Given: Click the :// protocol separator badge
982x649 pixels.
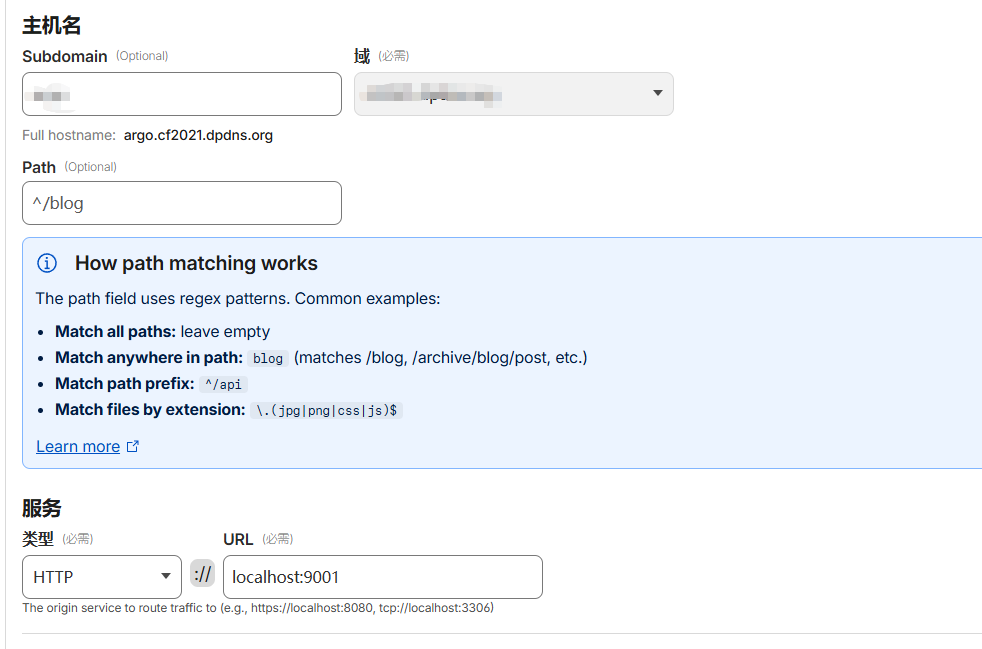Looking at the screenshot, I should click(x=203, y=575).
